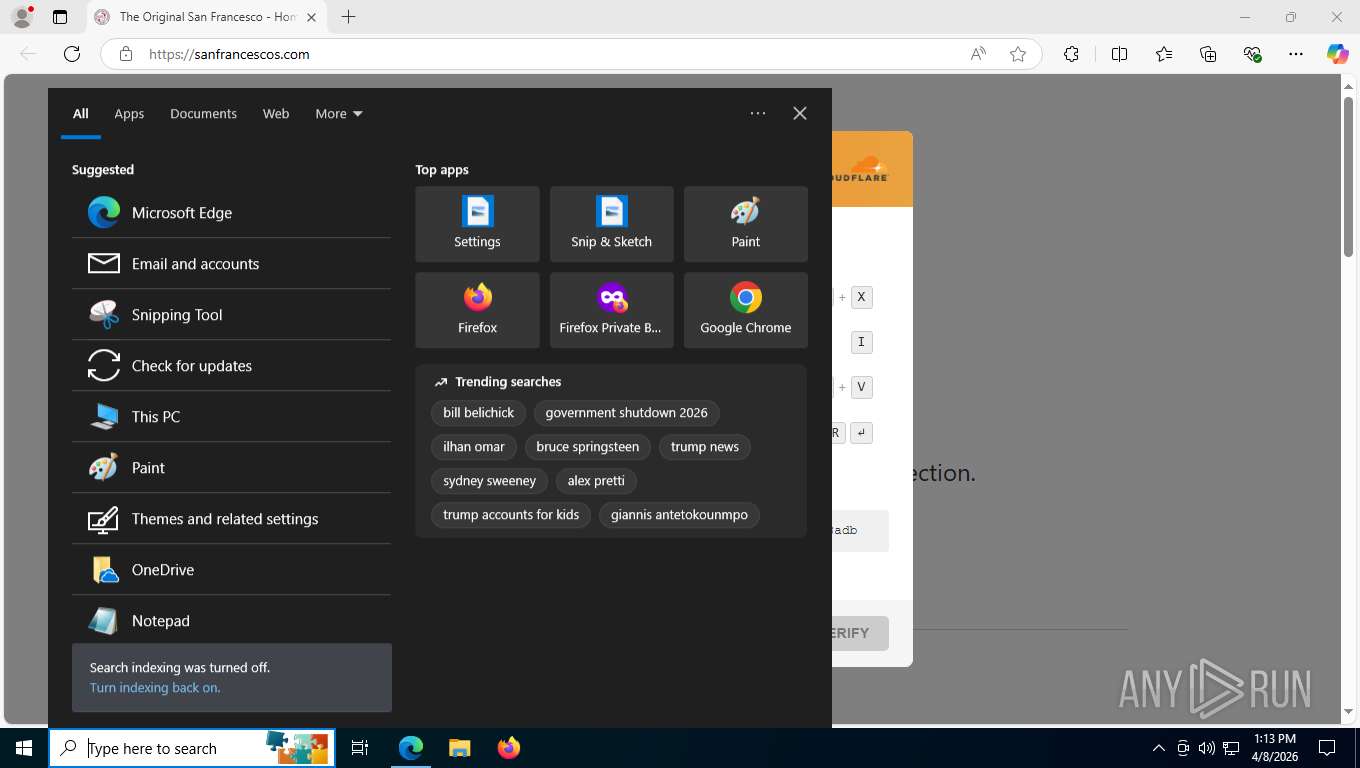
Task: Refresh the Edge page
Action: [72, 54]
